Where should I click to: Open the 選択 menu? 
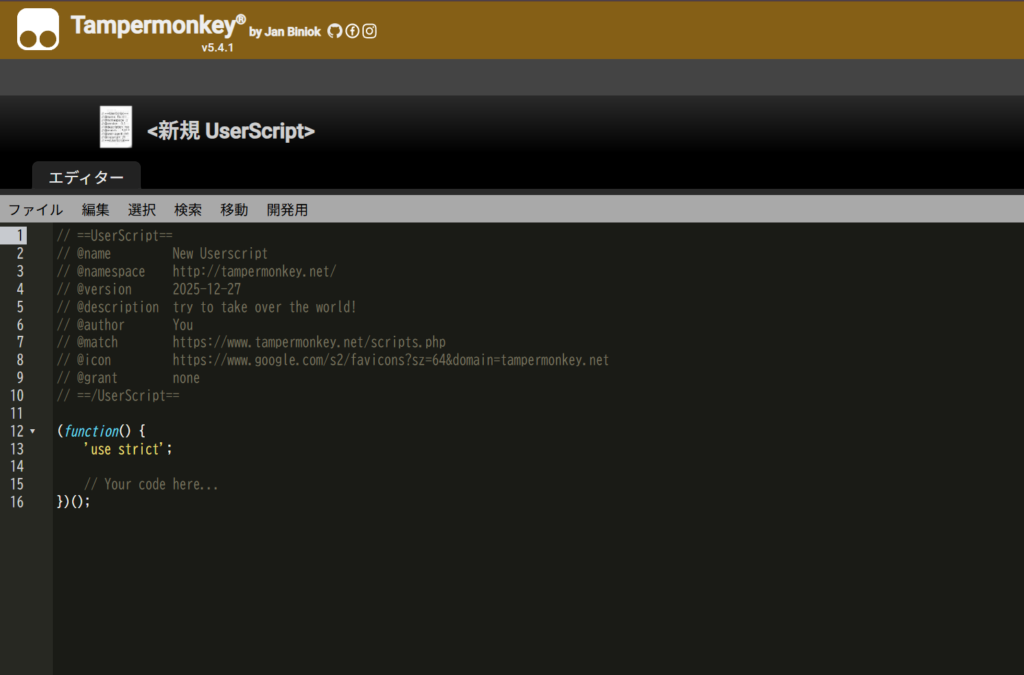(142, 210)
